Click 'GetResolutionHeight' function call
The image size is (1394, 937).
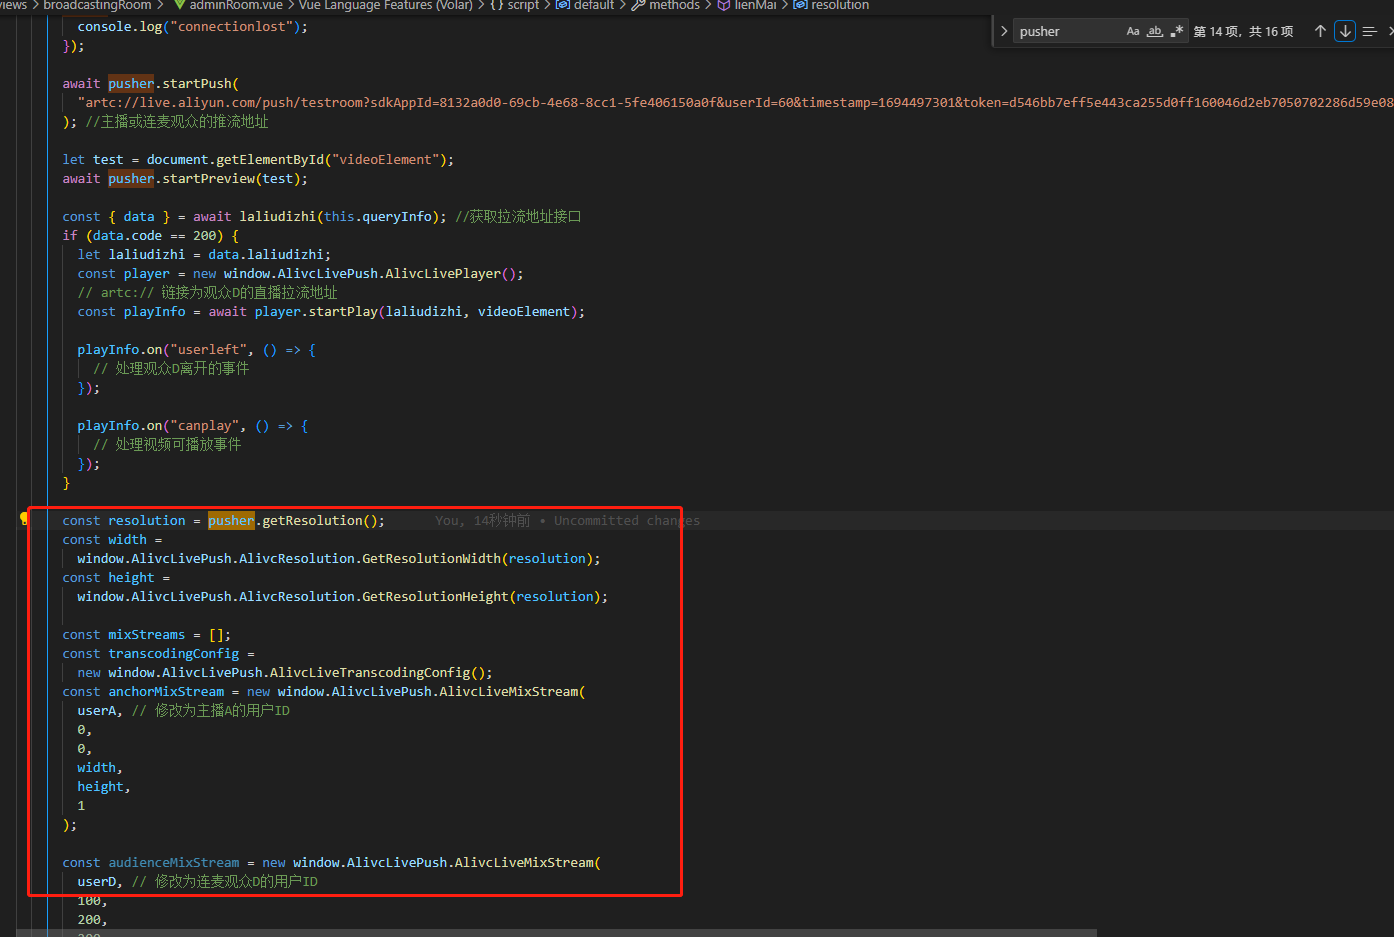[435, 597]
